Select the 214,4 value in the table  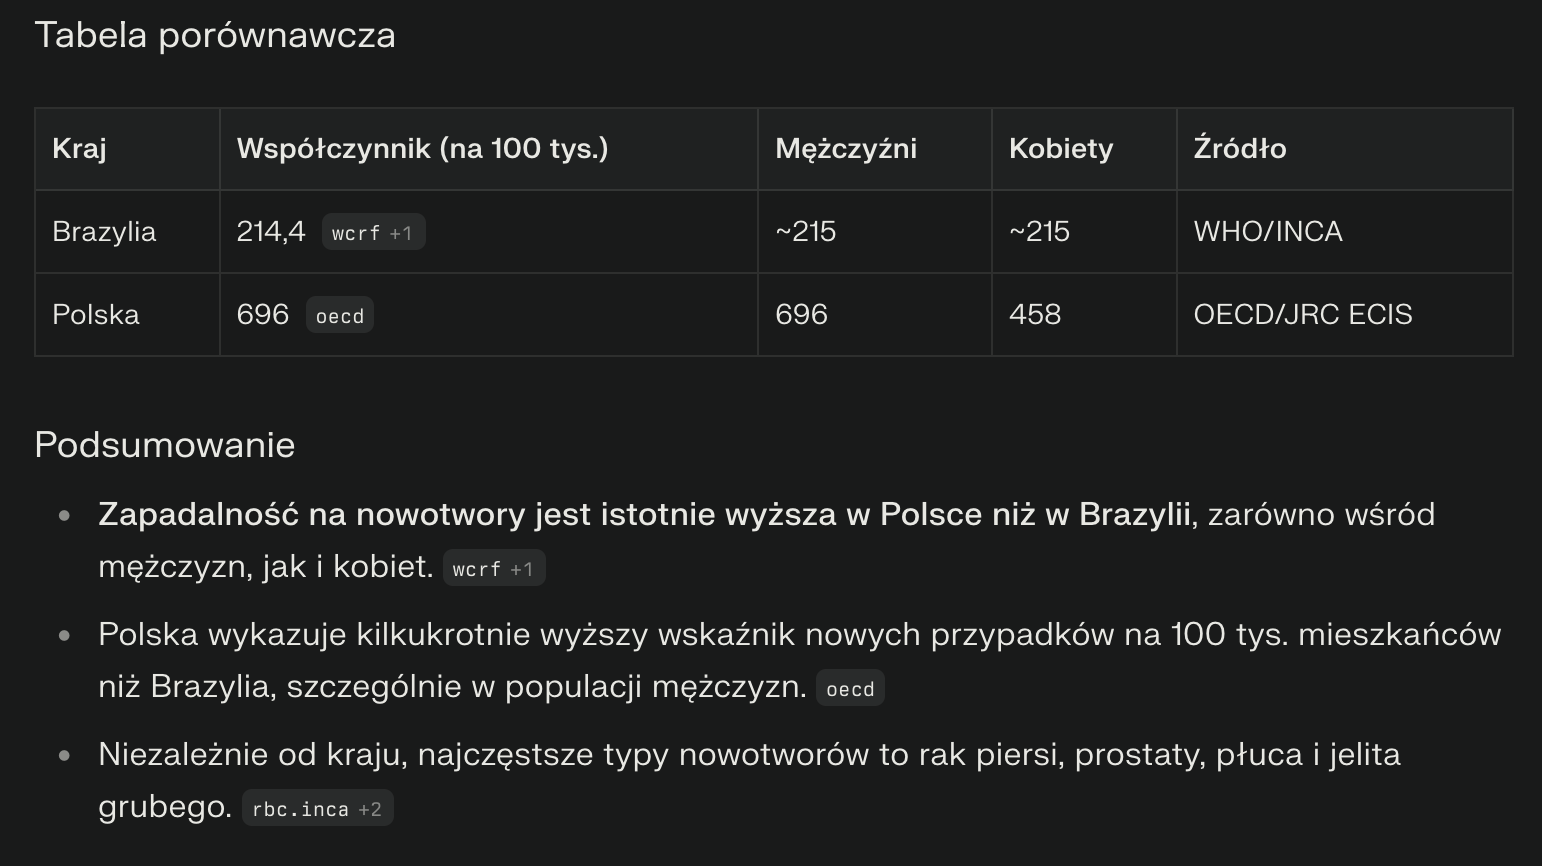pyautogui.click(x=271, y=232)
